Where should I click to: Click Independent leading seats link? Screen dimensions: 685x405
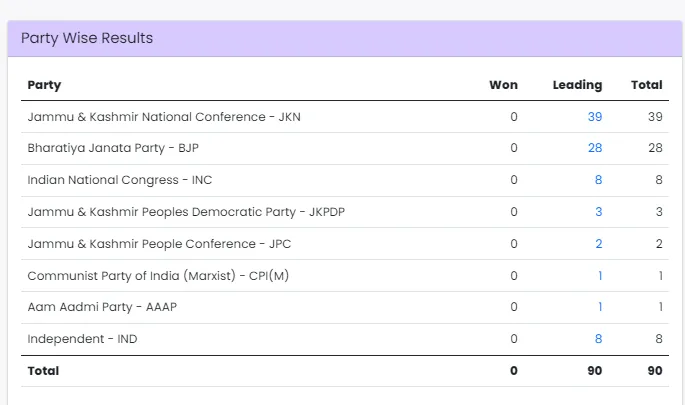(598, 339)
